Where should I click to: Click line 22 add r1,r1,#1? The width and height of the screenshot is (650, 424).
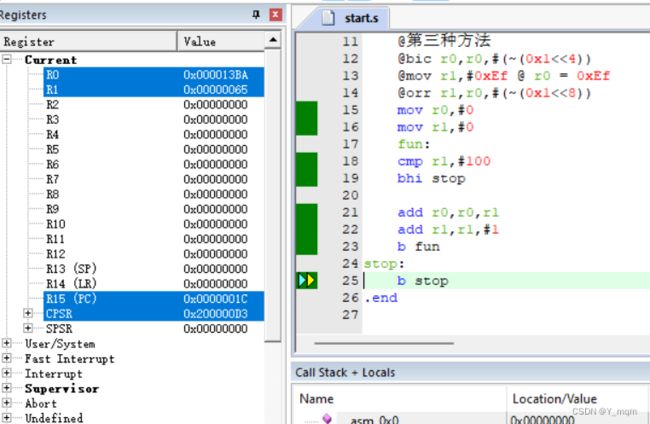click(448, 229)
